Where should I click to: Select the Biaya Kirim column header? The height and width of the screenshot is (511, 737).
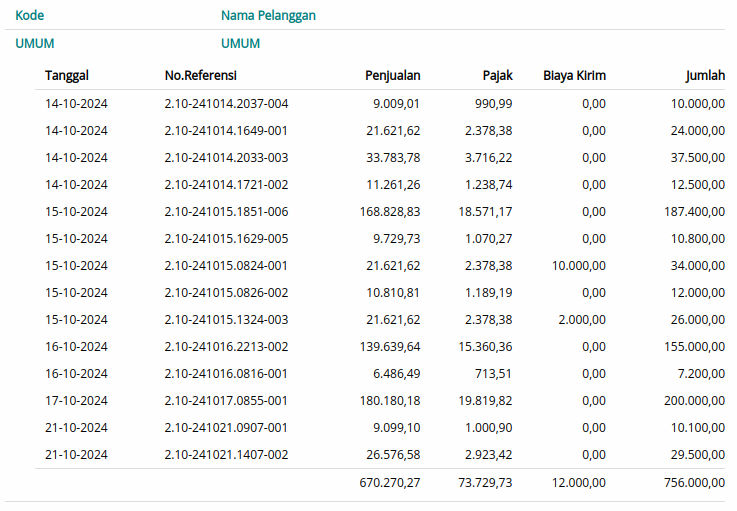coord(574,75)
